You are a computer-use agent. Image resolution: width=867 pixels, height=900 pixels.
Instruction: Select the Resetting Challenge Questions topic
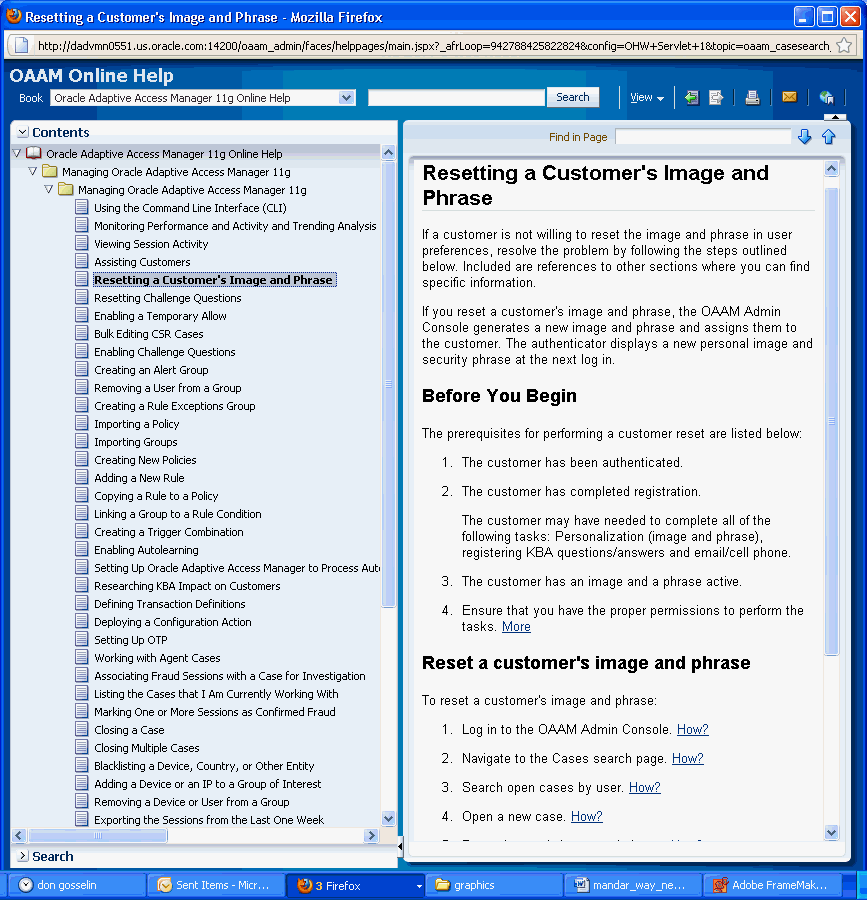(167, 297)
